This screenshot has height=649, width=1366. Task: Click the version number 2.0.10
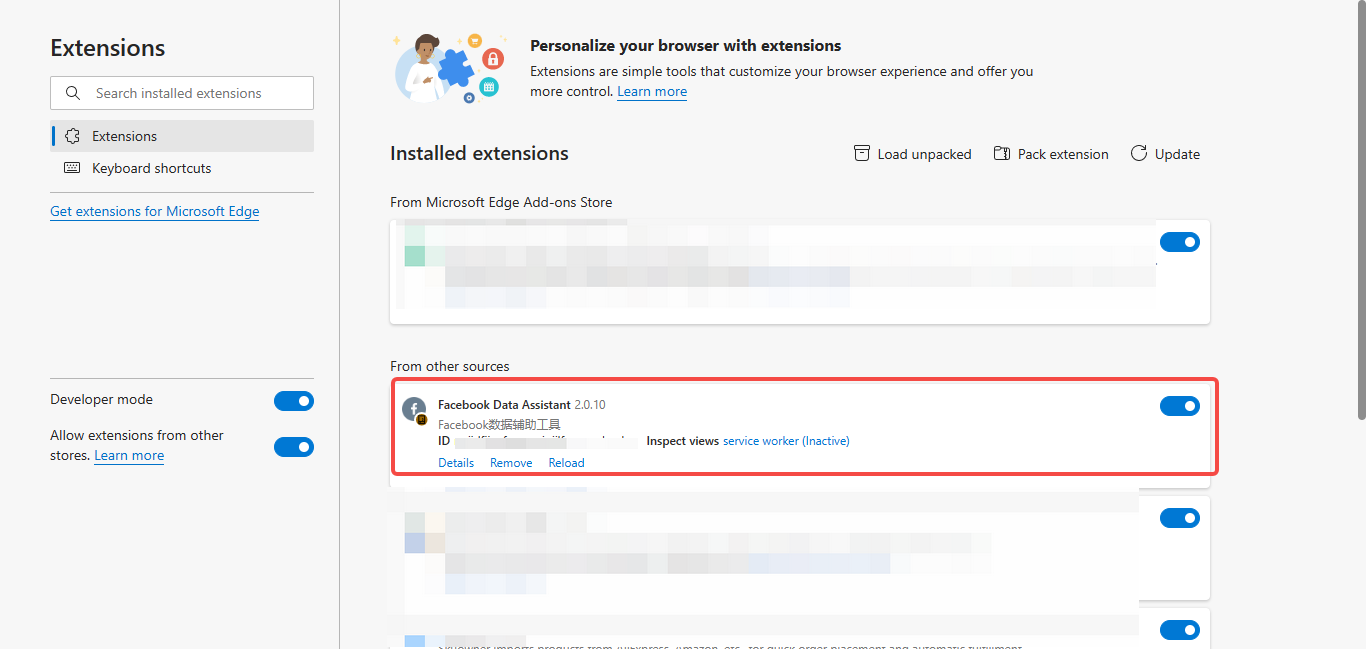tap(590, 405)
